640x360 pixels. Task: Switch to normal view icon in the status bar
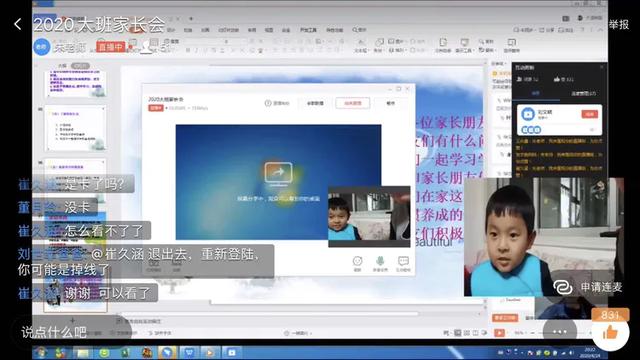458,333
